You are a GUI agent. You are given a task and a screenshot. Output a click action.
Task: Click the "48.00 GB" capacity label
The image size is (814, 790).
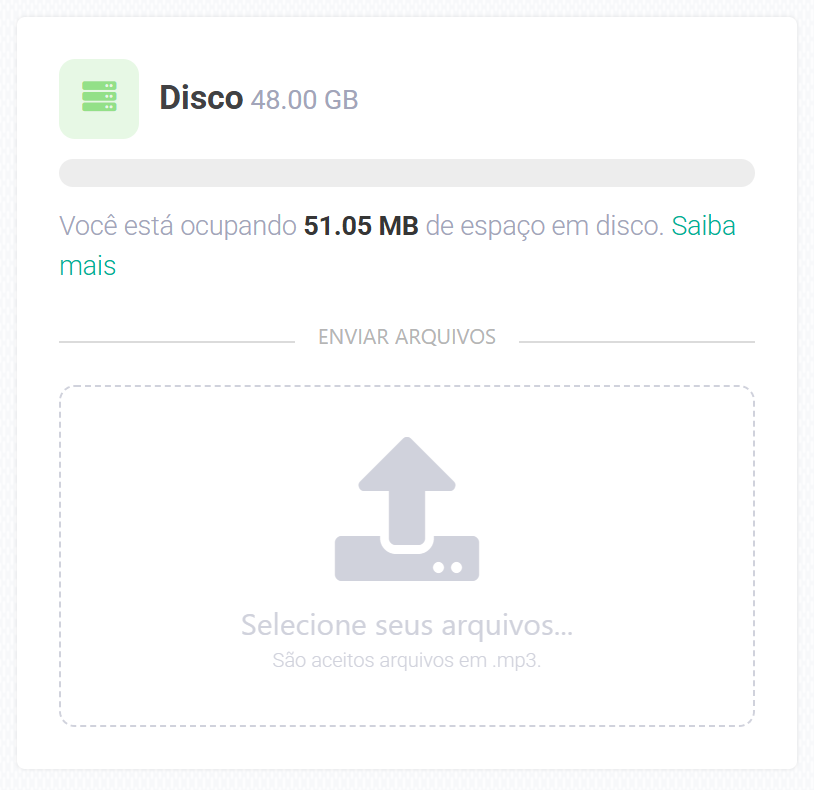[304, 100]
